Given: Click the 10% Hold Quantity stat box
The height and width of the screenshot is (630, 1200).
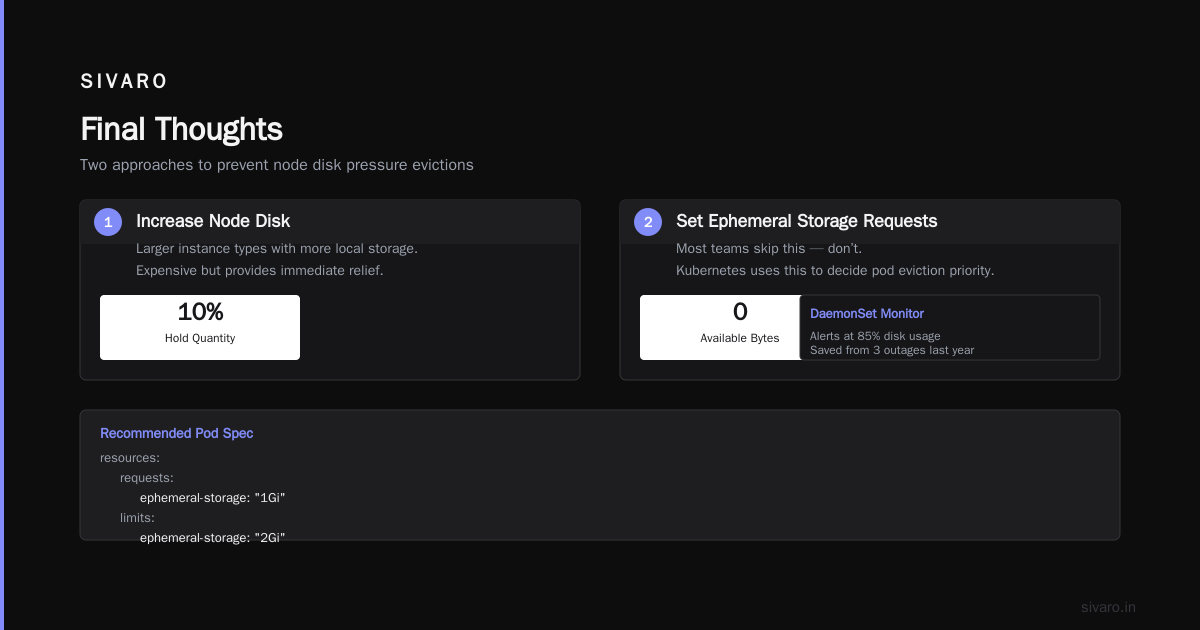Looking at the screenshot, I should point(200,327).
